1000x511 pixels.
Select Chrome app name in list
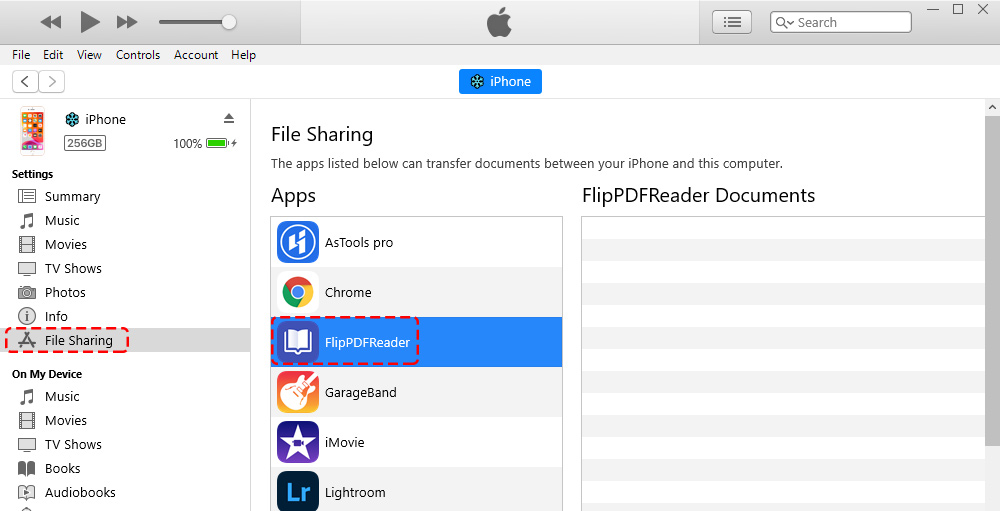click(x=348, y=292)
